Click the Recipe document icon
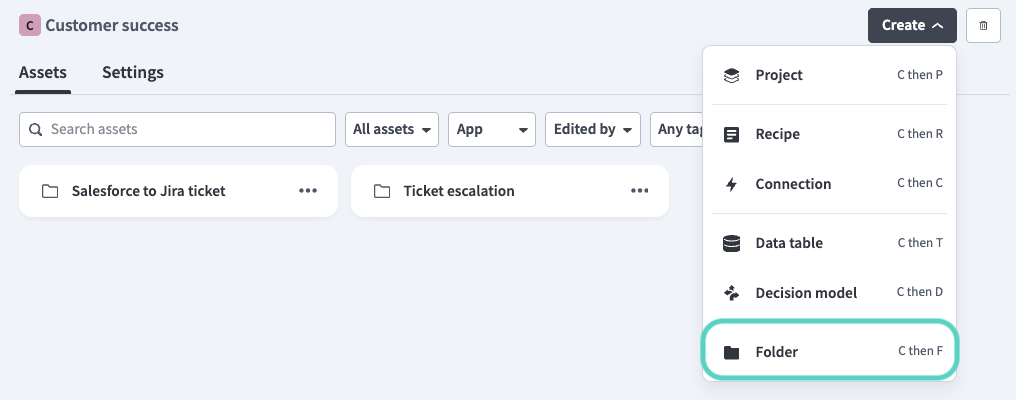 (731, 134)
